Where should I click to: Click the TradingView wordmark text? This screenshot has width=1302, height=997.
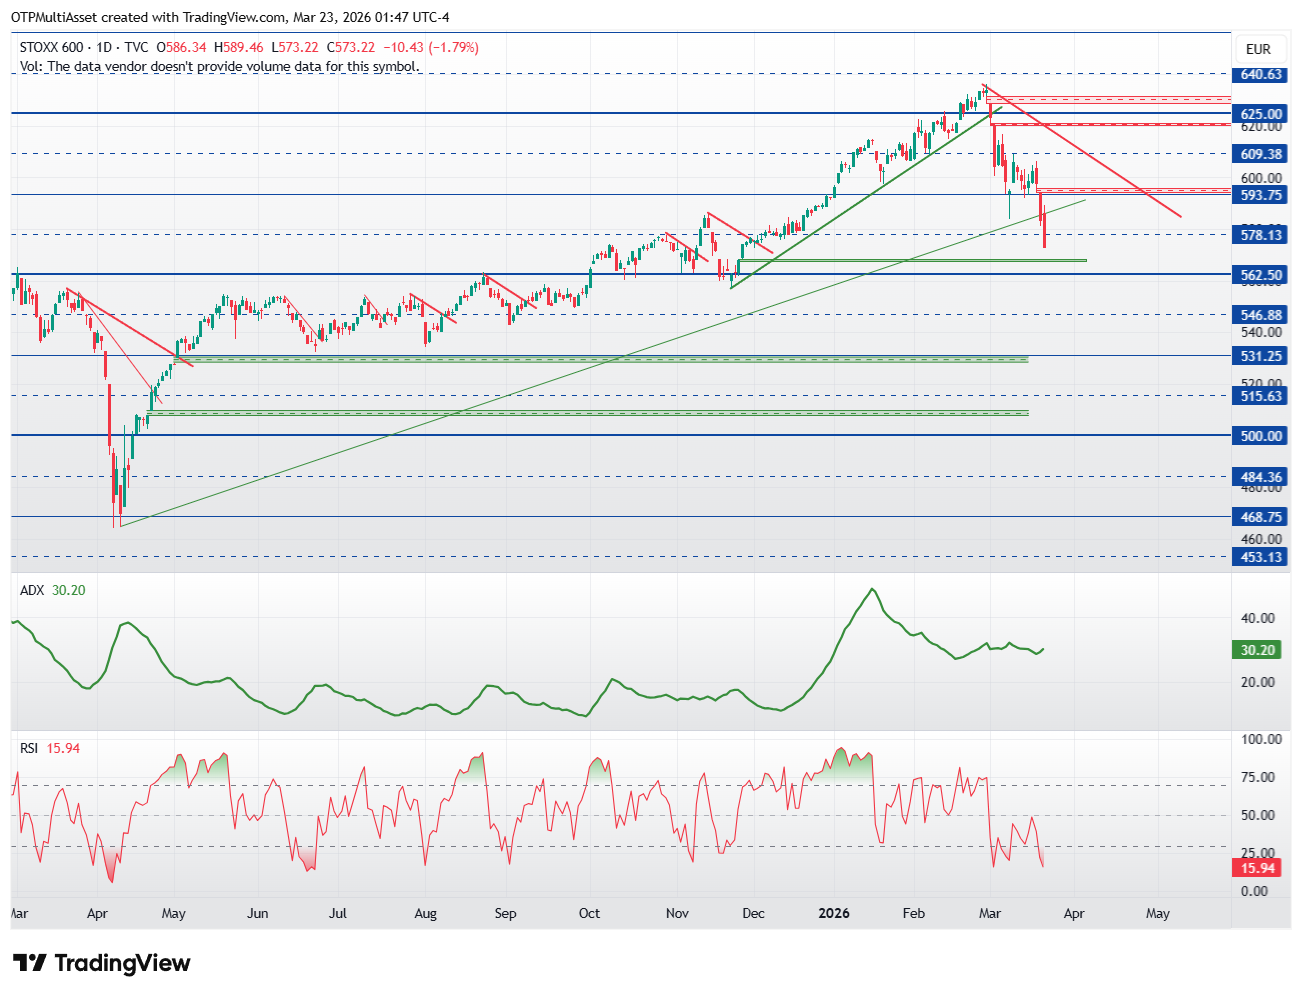click(x=122, y=963)
